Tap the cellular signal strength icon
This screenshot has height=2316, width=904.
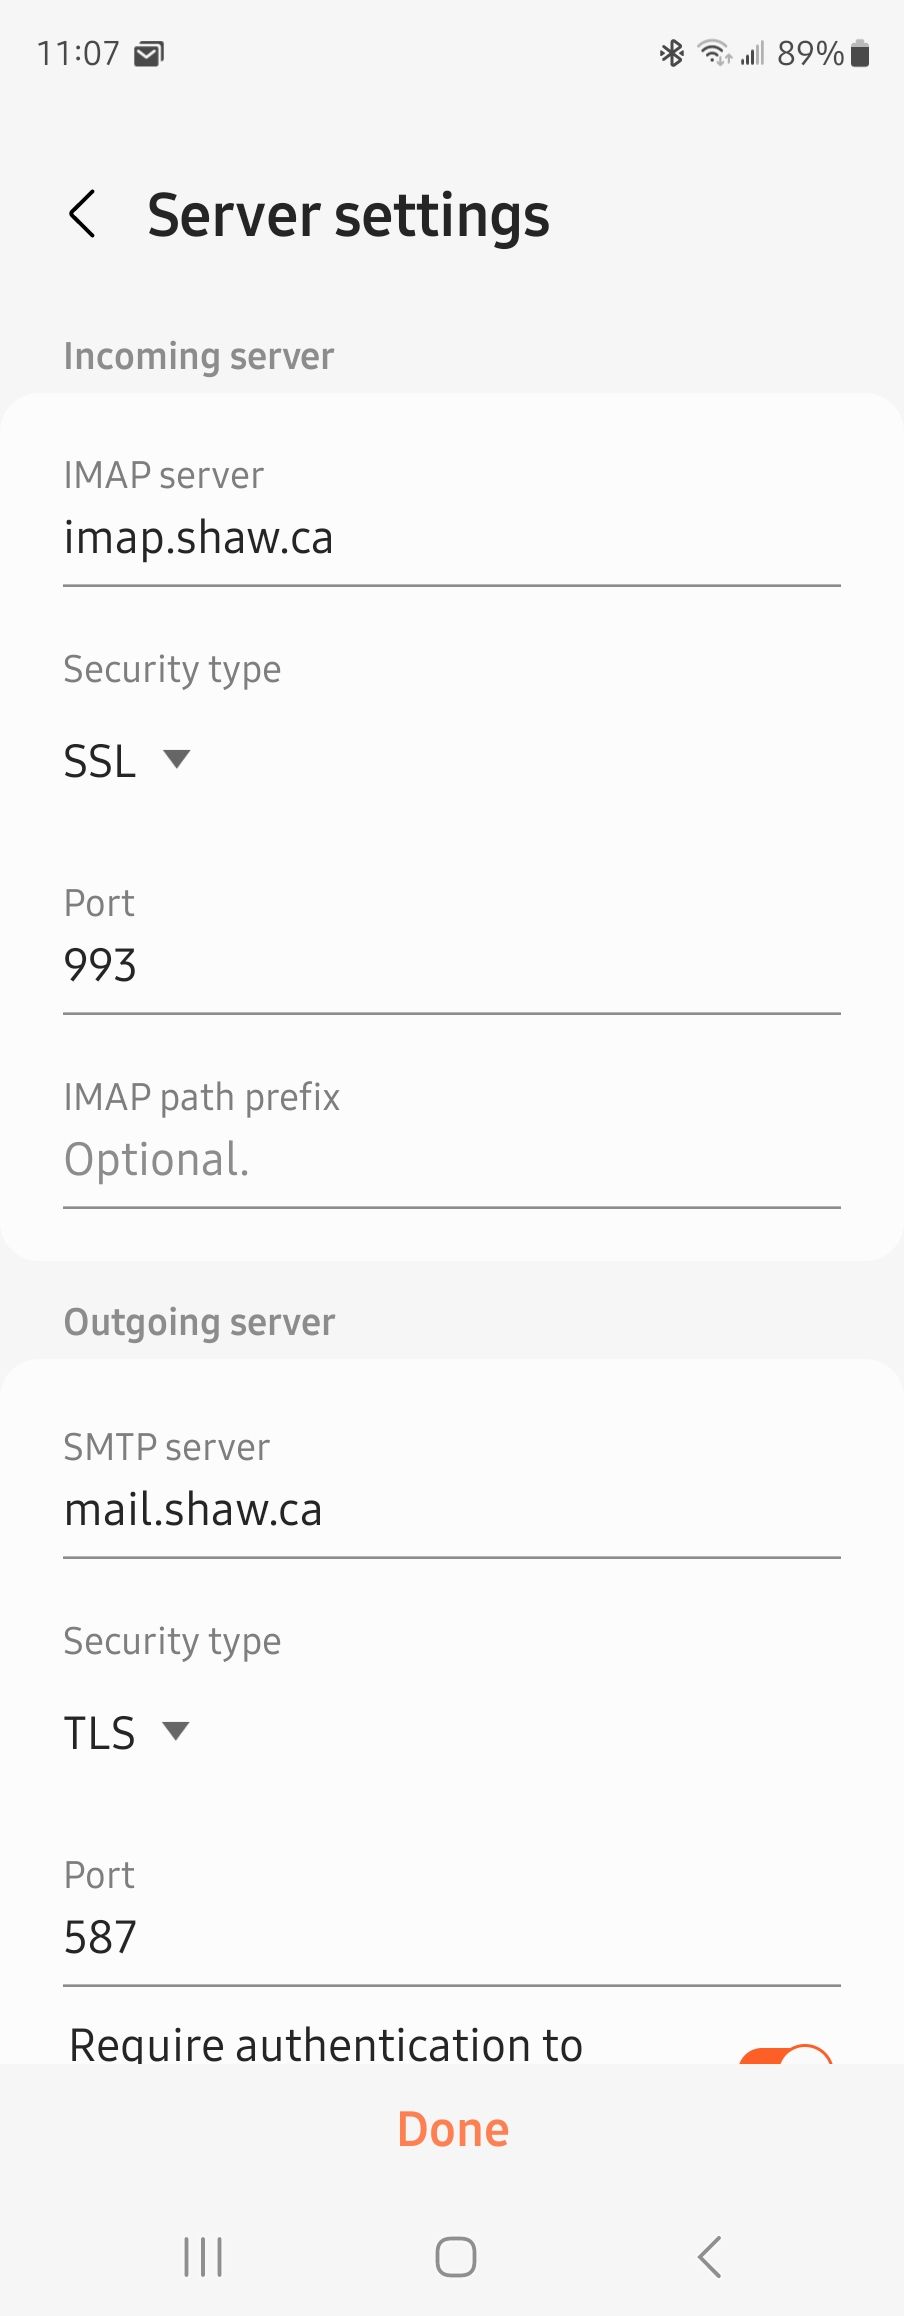tap(753, 53)
